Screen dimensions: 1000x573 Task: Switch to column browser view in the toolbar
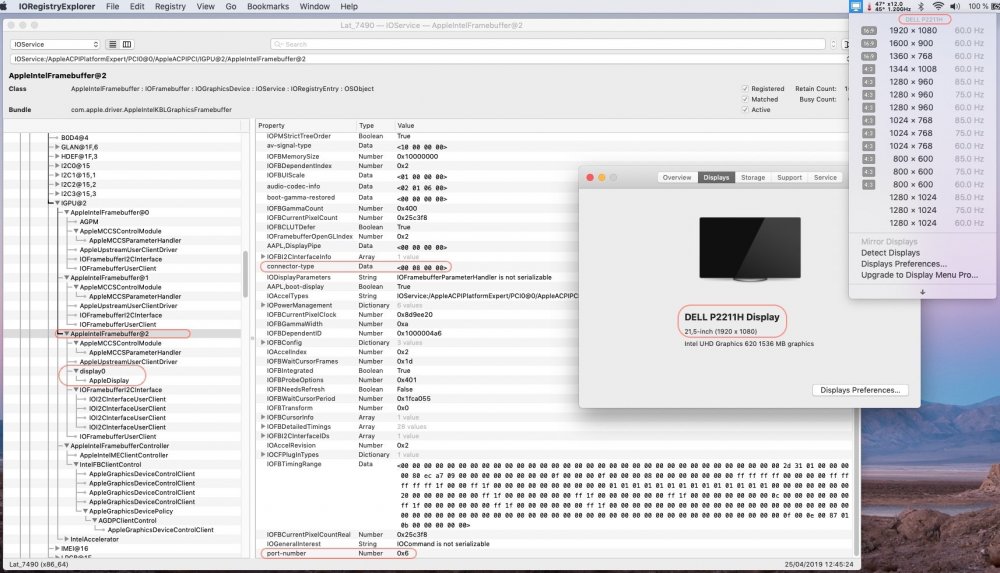click(x=128, y=45)
